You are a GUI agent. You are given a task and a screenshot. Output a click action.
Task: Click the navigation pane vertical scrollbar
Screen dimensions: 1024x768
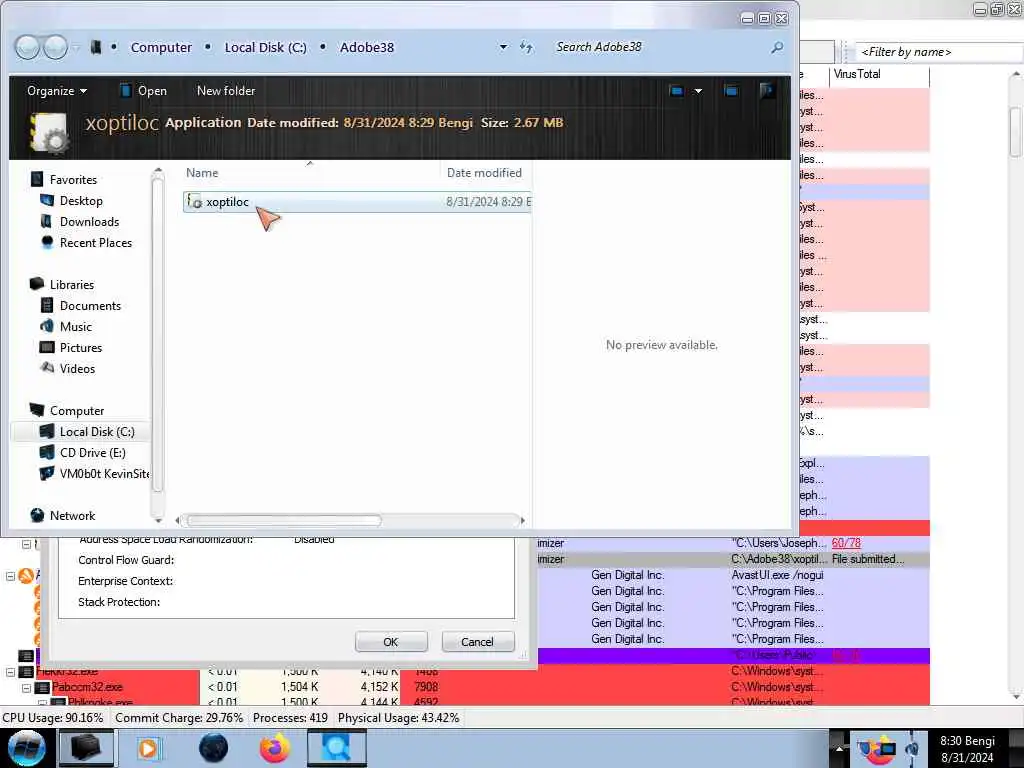click(157, 336)
